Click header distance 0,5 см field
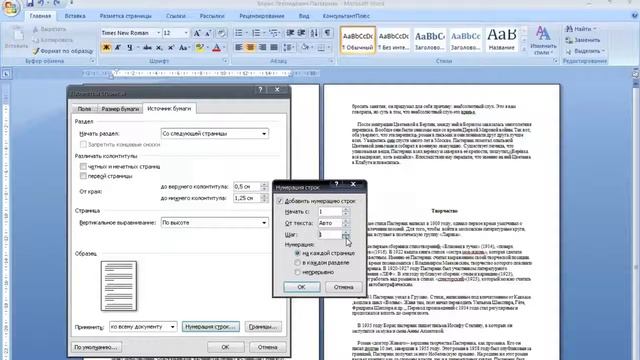Viewport: 640px width, 360px height. tap(247, 187)
